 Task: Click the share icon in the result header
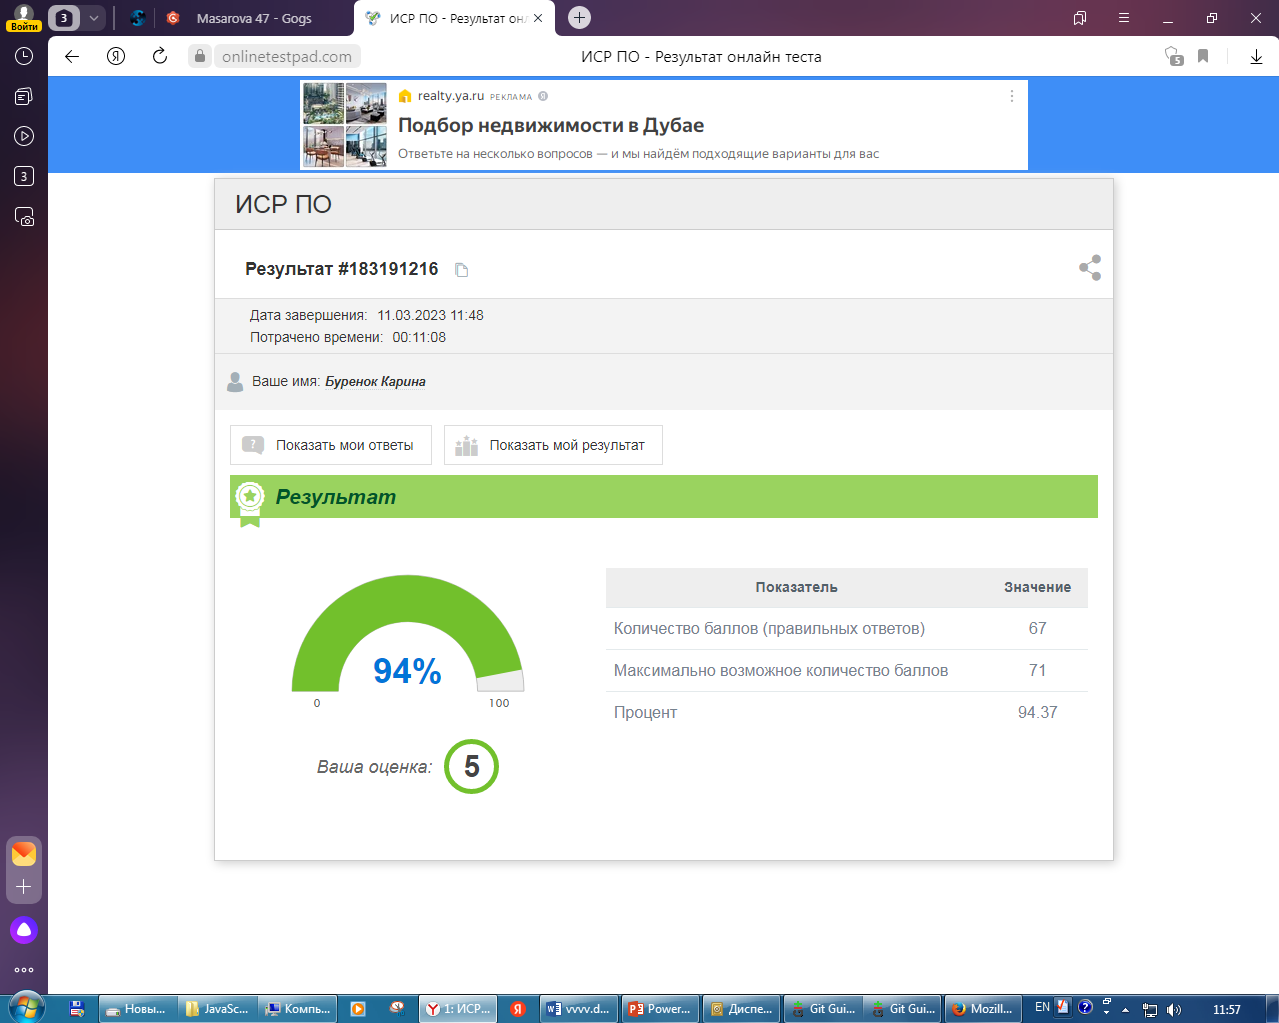tap(1090, 268)
